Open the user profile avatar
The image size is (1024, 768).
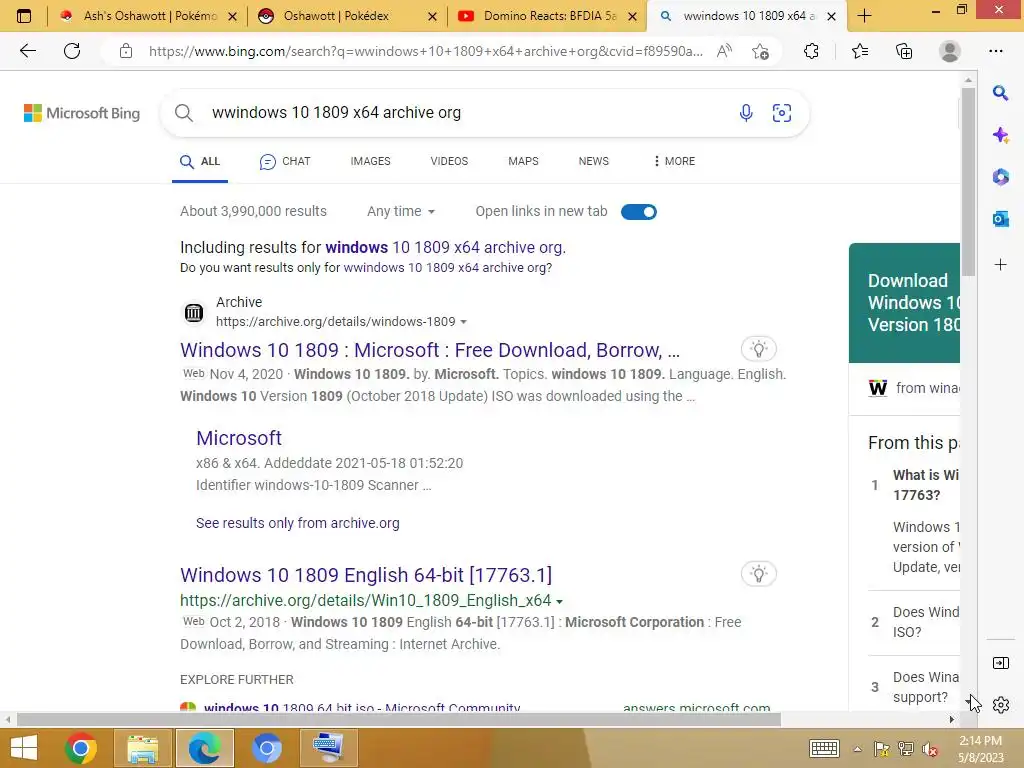[x=950, y=51]
